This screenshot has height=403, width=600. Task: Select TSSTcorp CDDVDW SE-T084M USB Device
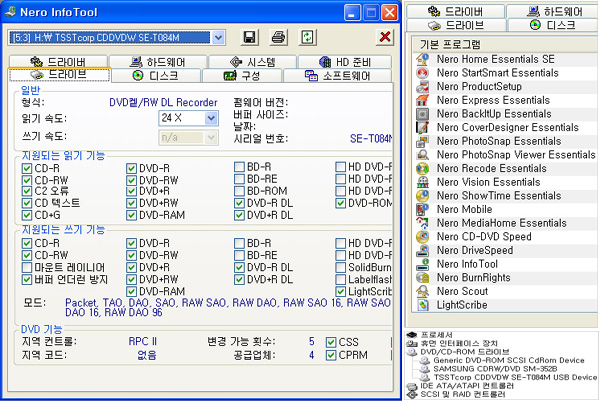coord(515,377)
